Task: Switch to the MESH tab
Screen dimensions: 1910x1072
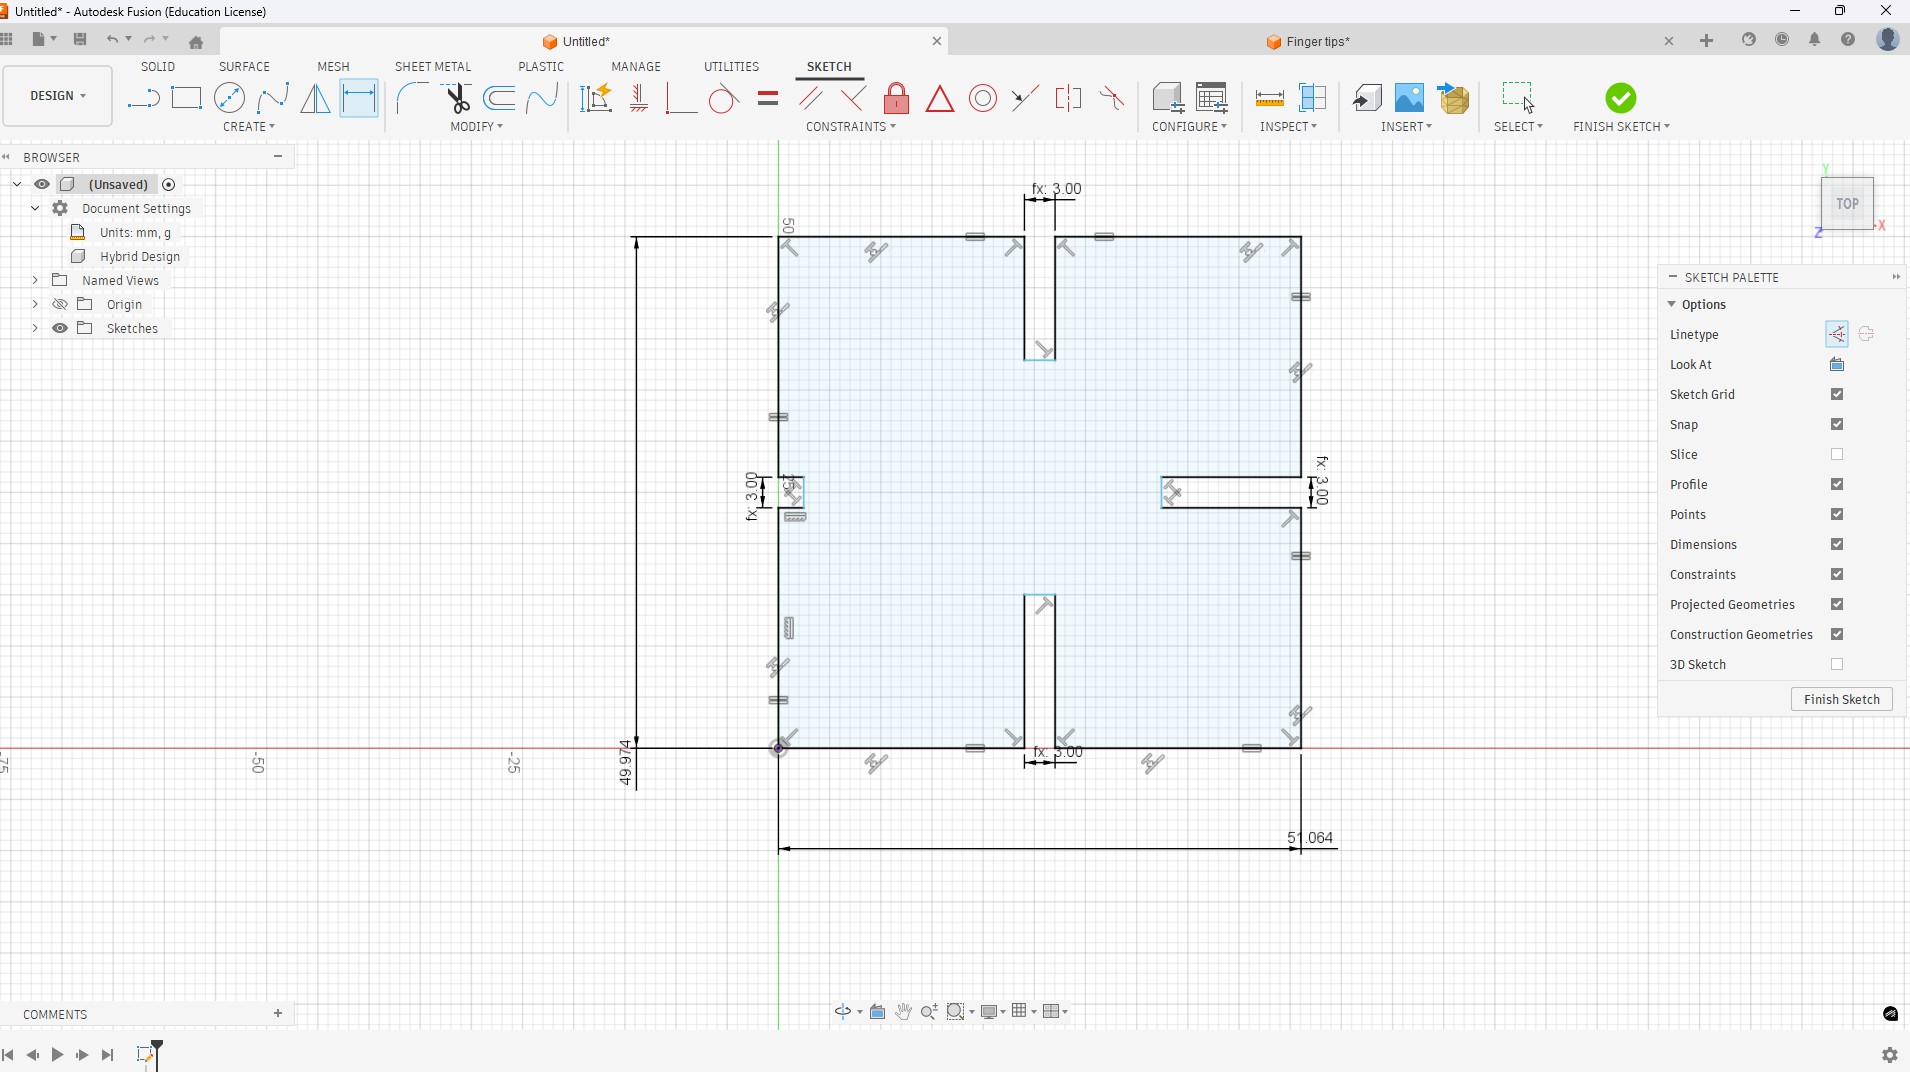Action: [334, 67]
